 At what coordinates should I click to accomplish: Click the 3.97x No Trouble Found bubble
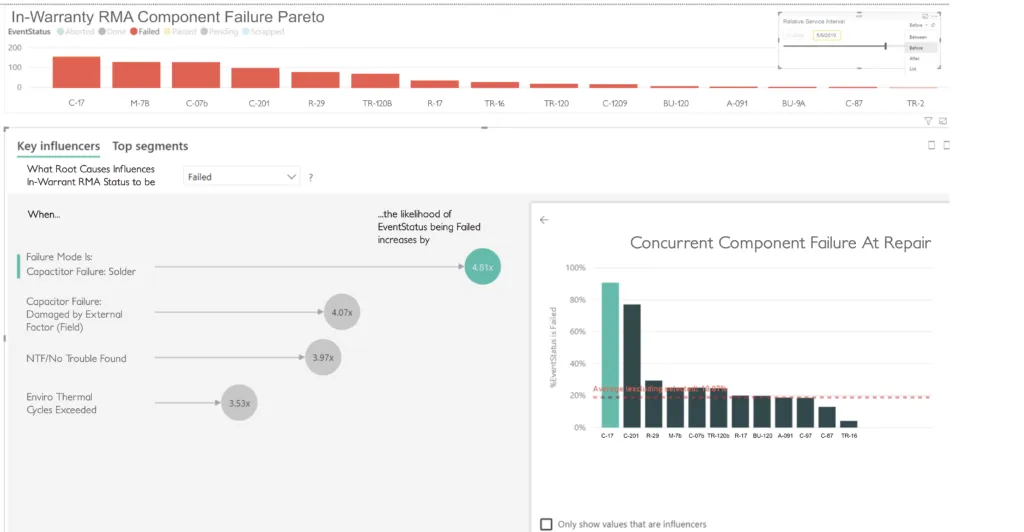click(322, 357)
